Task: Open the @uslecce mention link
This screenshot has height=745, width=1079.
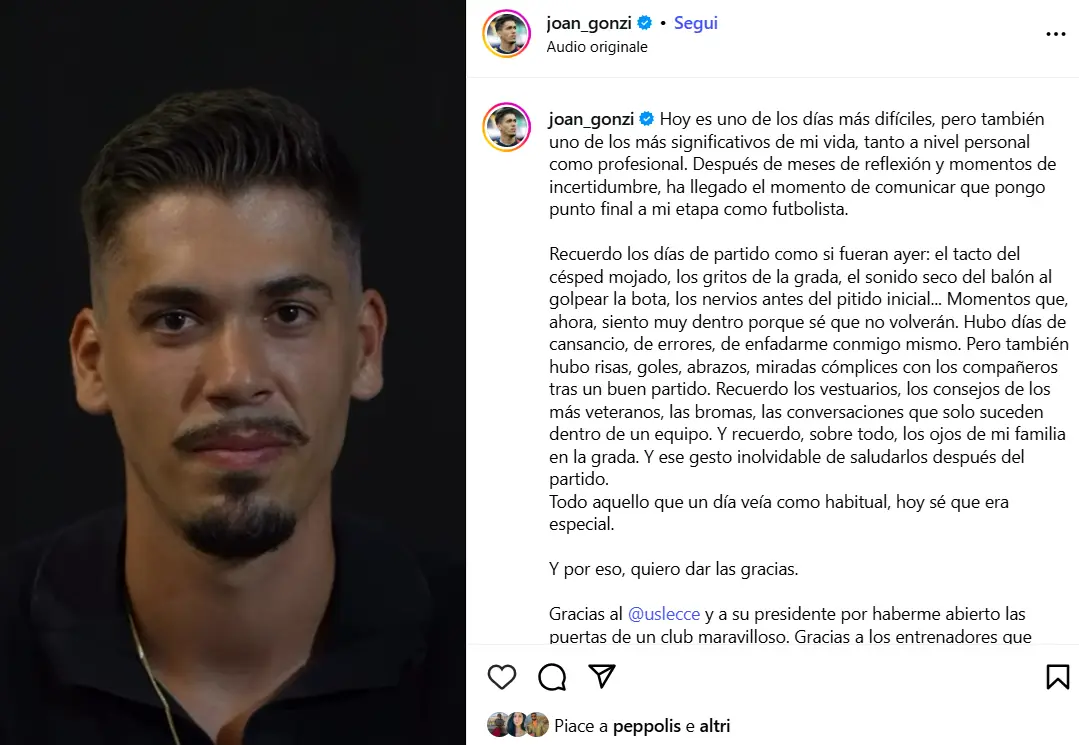Action: click(664, 614)
